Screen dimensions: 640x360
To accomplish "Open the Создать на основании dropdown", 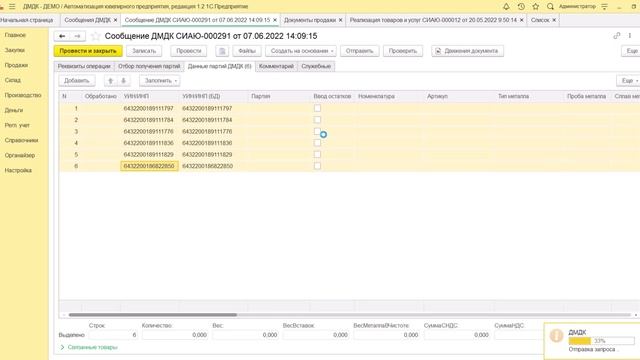I will [301, 51].
